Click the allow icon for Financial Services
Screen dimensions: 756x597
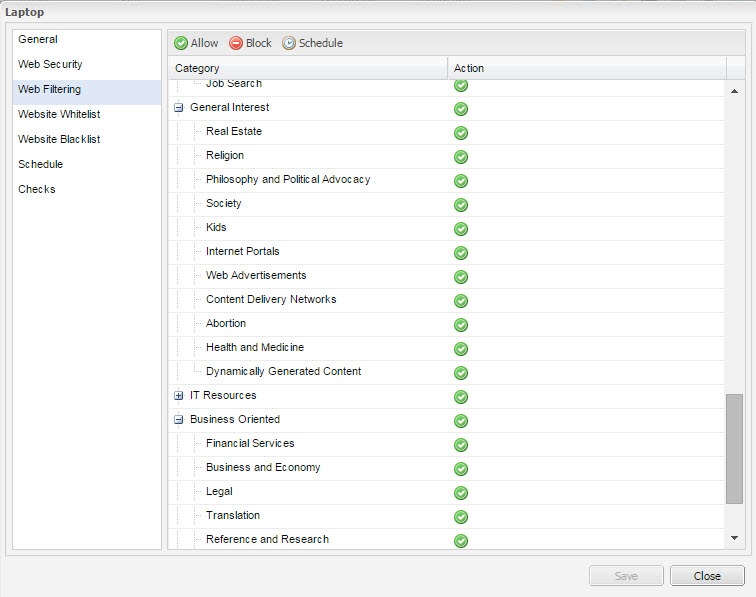[x=461, y=445]
